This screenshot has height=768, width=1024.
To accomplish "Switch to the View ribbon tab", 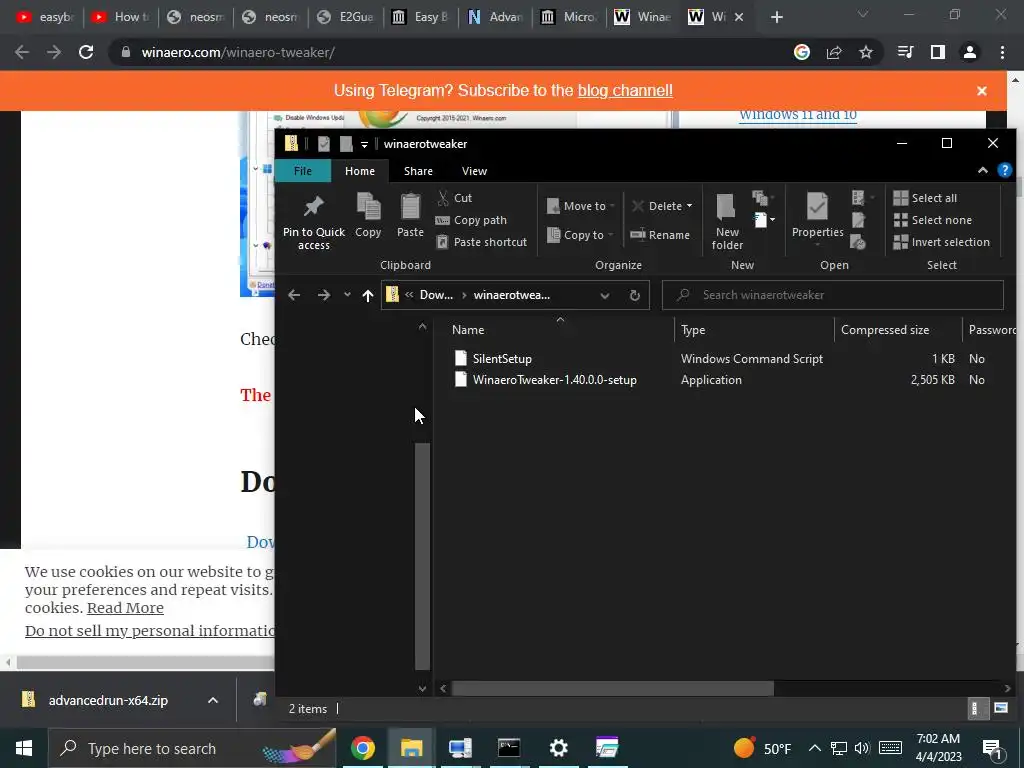I will point(474,171).
